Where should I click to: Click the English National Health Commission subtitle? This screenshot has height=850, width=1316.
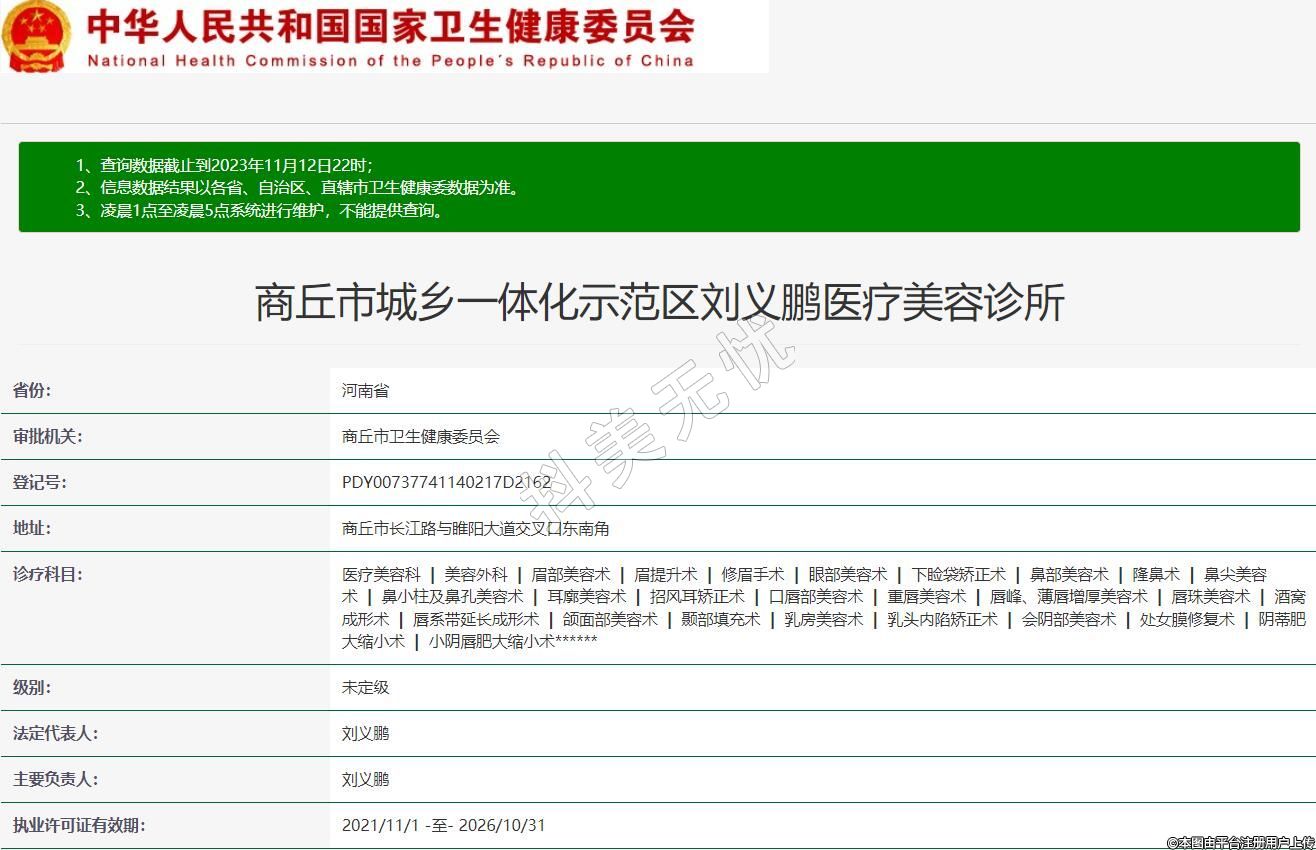tap(390, 60)
